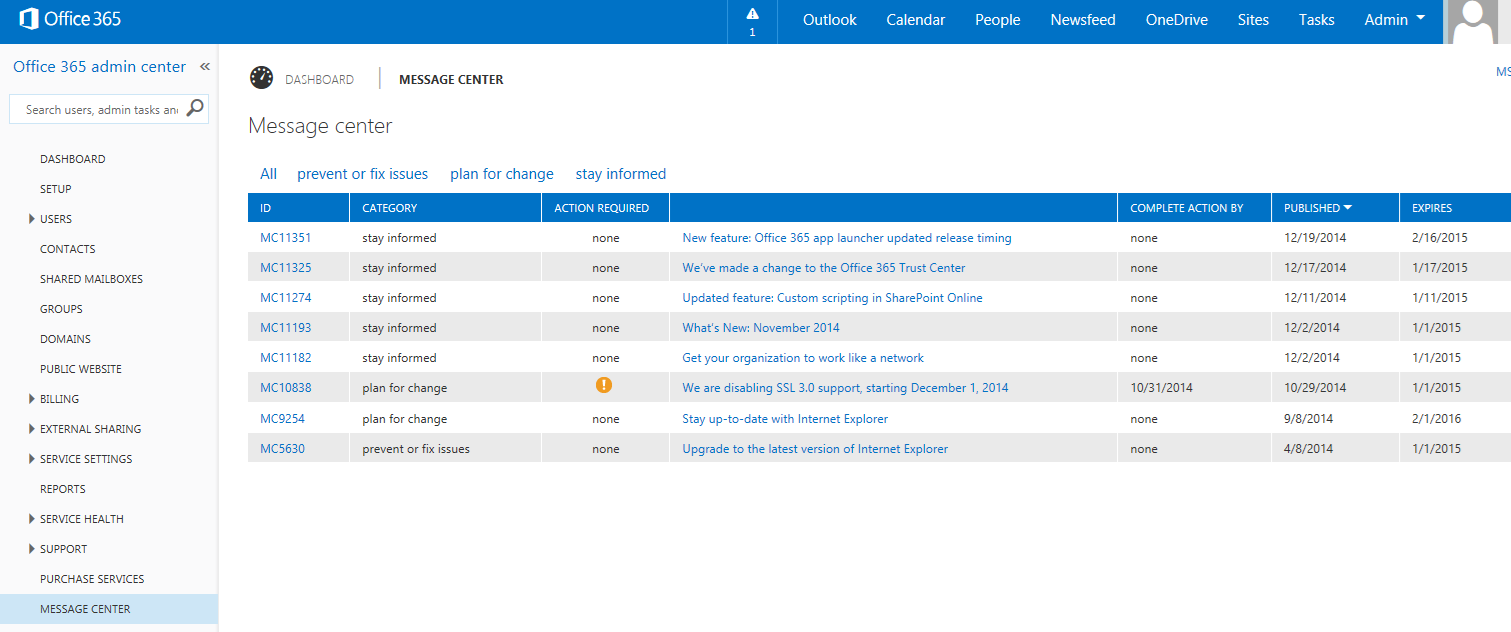
Task: Expand External Sharing in sidebar
Action: point(32,429)
